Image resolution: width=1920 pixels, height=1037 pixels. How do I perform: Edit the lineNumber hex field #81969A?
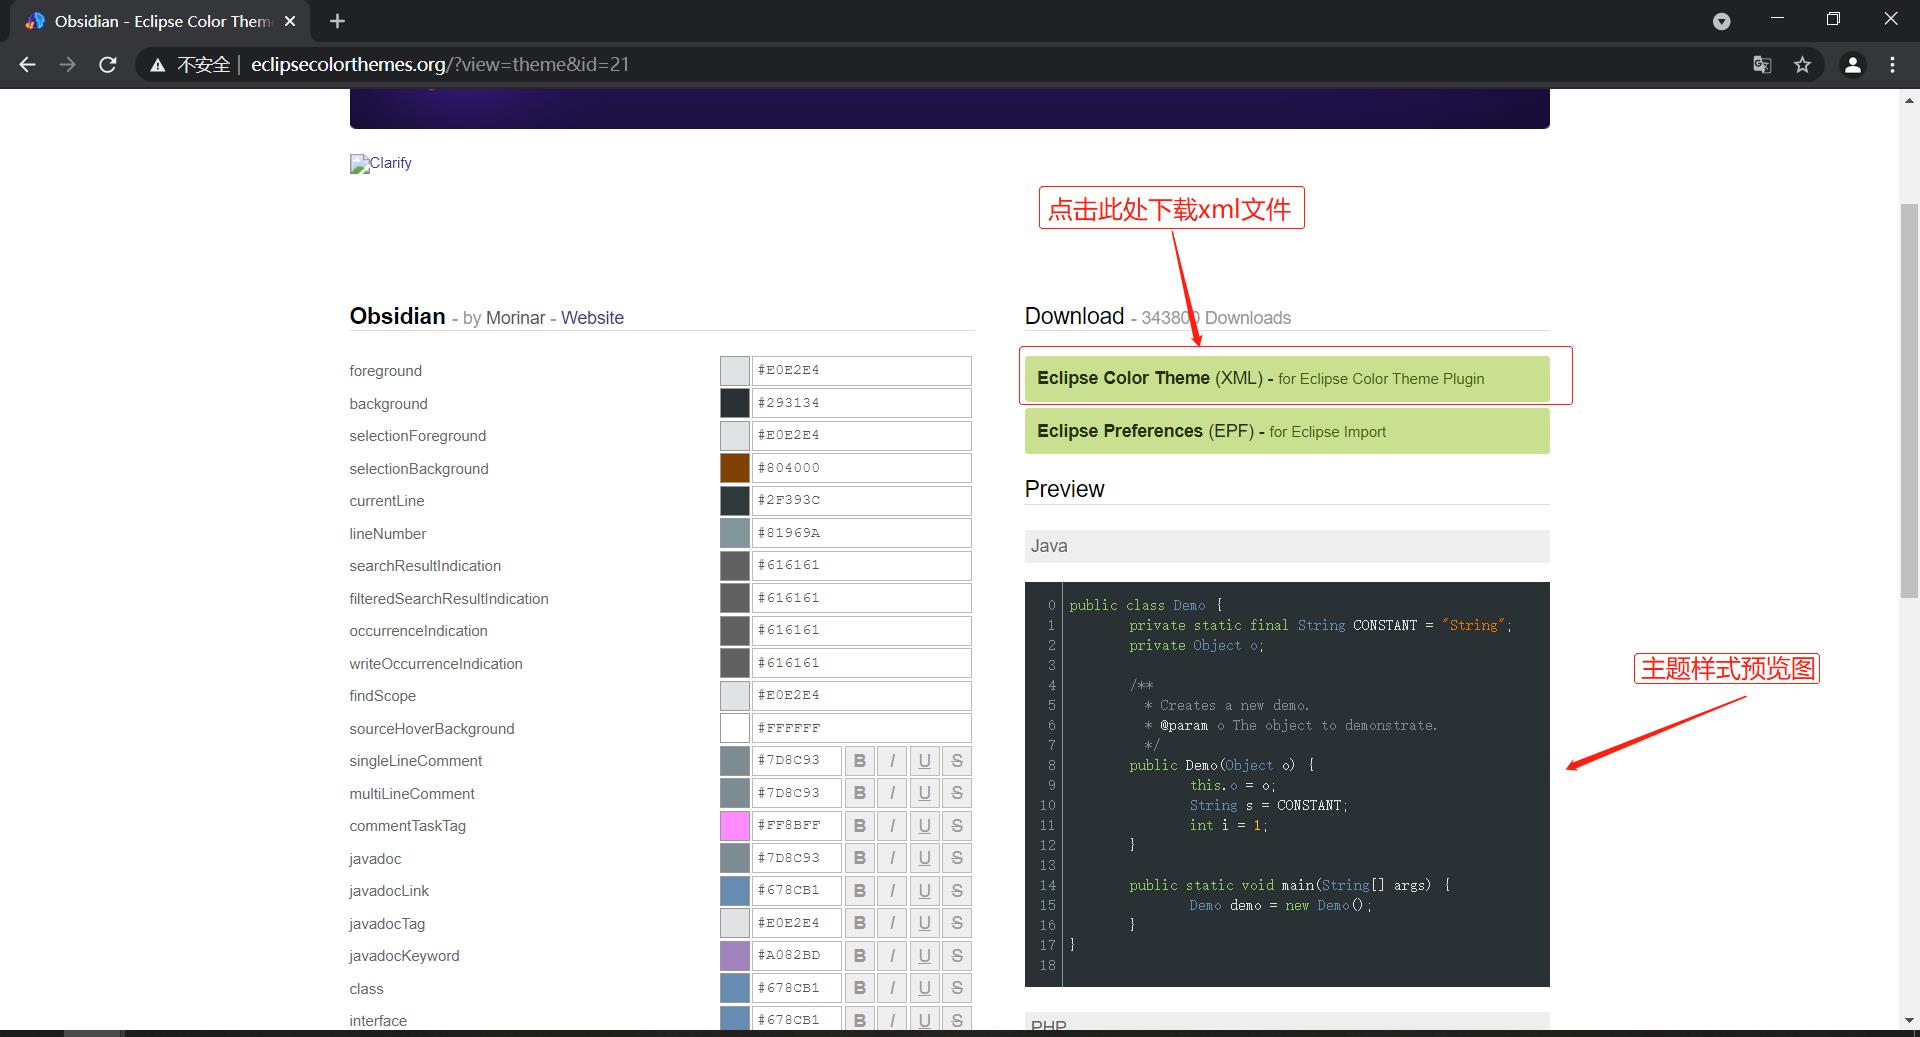[x=861, y=533]
